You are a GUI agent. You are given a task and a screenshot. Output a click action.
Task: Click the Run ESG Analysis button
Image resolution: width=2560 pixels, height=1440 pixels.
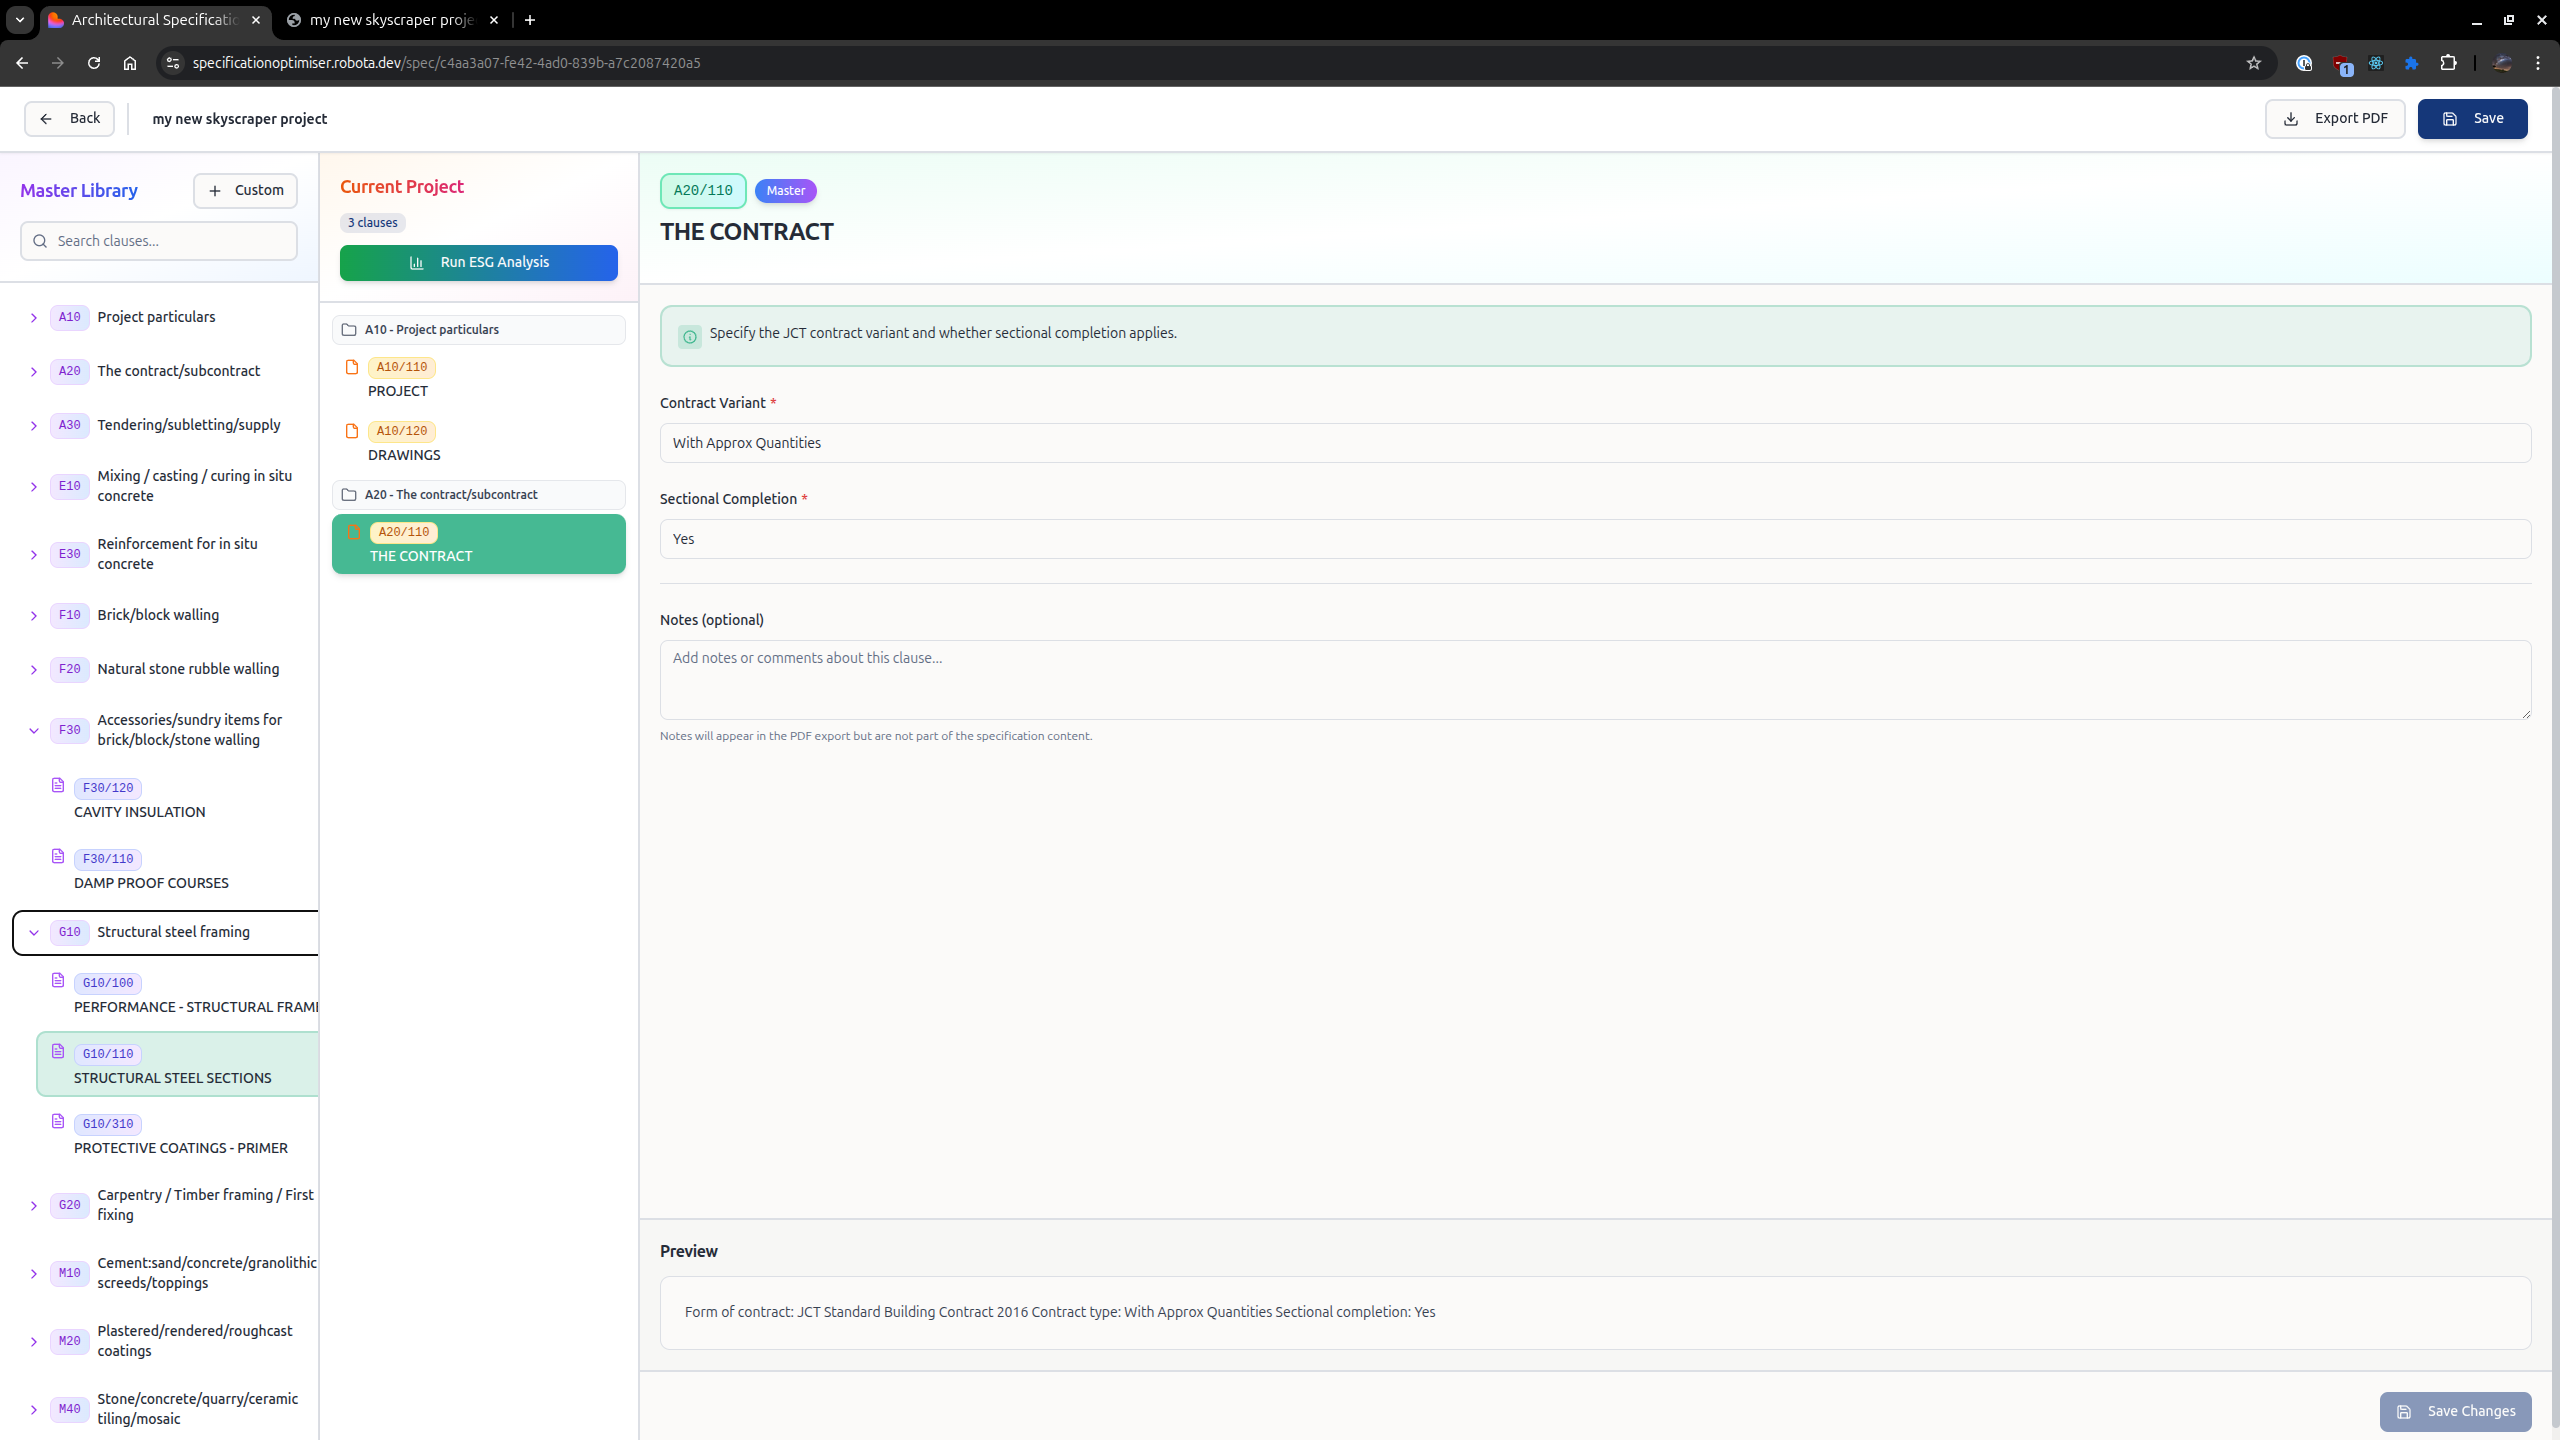(x=478, y=263)
